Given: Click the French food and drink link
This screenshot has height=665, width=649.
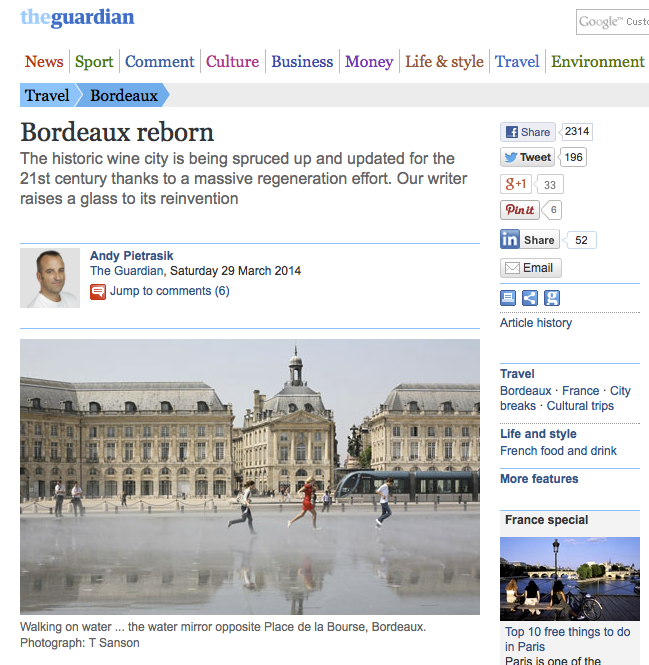Looking at the screenshot, I should click(558, 450).
